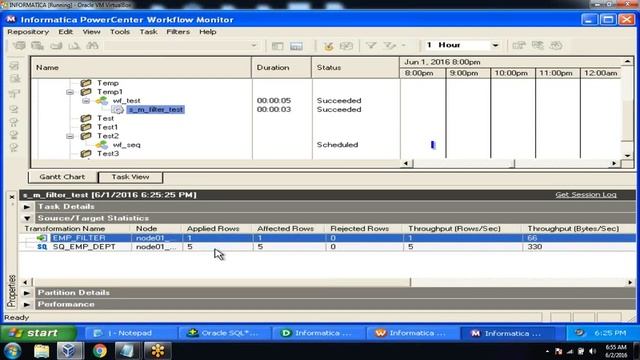Click the third toolbar icon before the binoculars
Screen dimensions: 640x360
(56, 45)
